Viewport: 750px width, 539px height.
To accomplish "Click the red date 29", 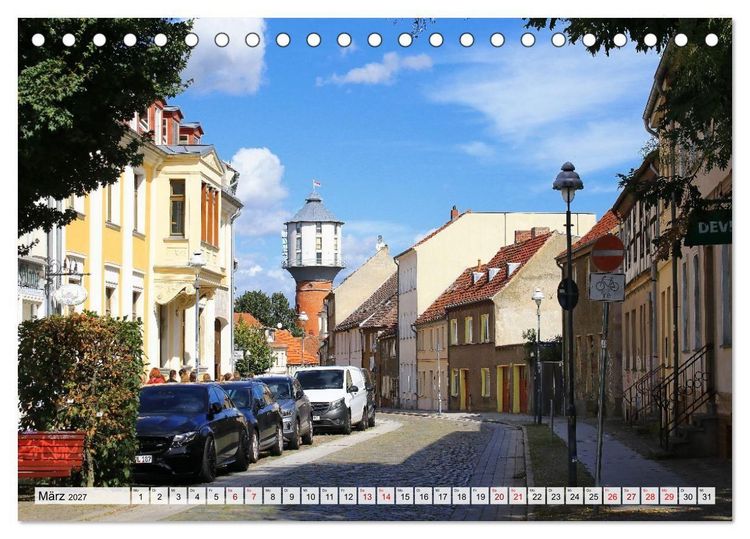I will click(669, 495).
